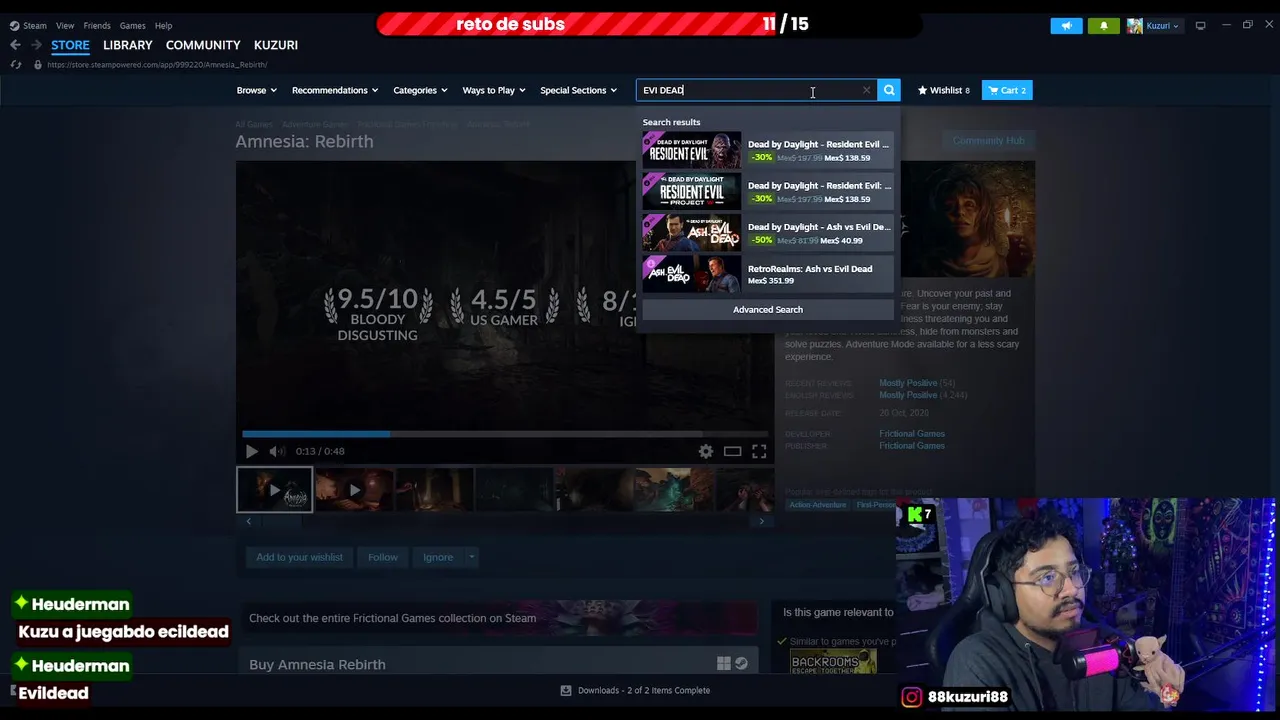
Task: Click Advanced Search
Action: tap(767, 309)
